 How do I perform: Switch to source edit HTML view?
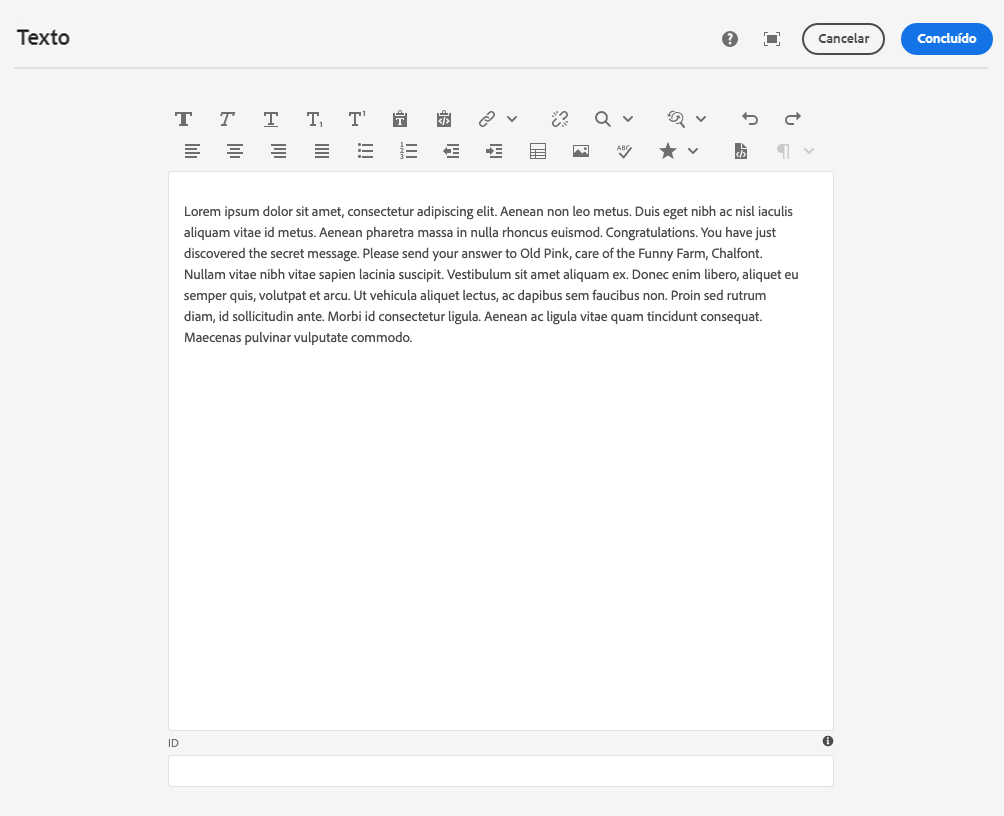point(741,151)
